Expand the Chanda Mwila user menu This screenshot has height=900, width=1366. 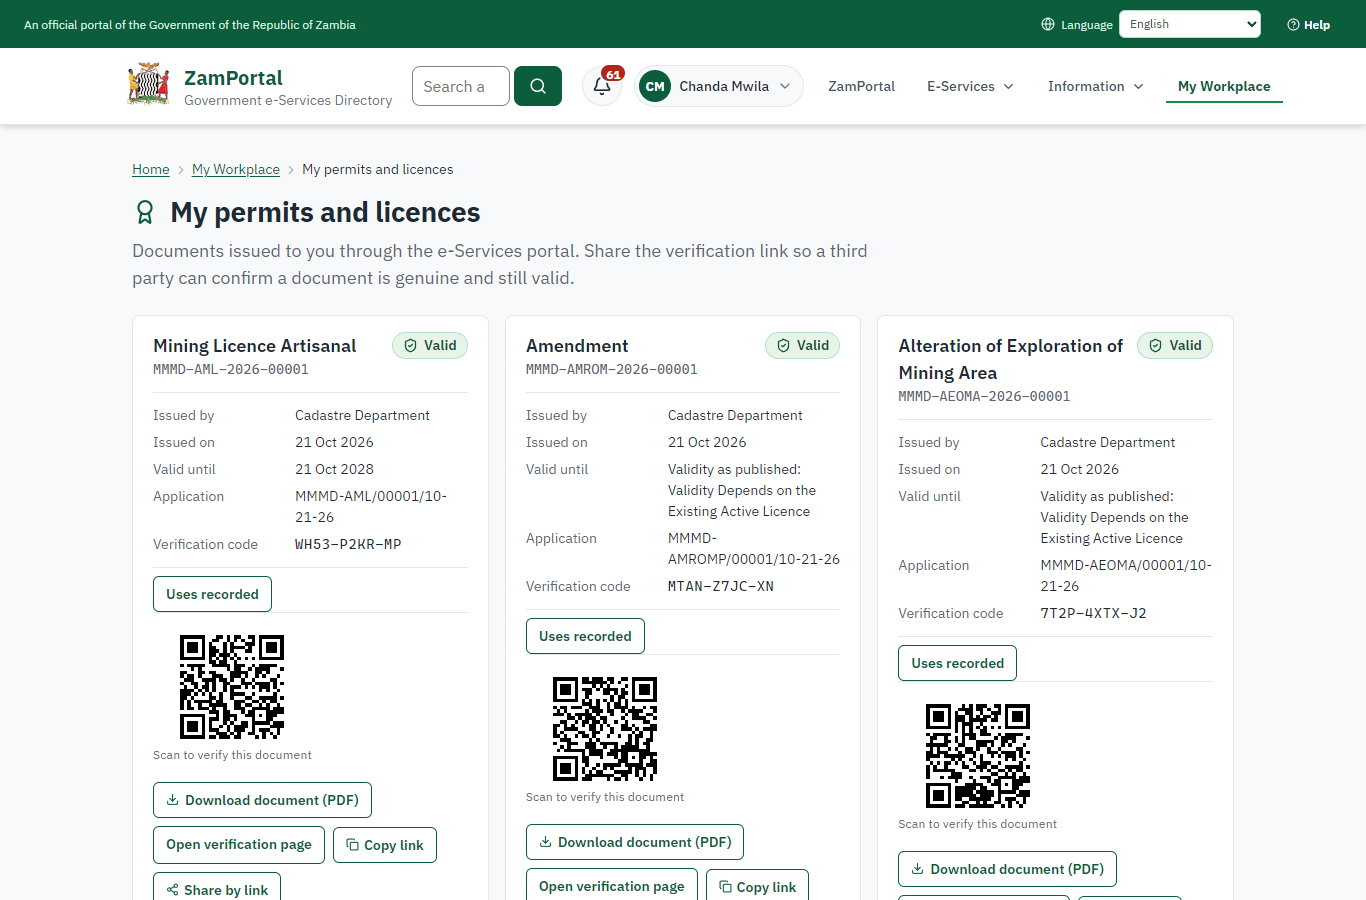pos(719,86)
